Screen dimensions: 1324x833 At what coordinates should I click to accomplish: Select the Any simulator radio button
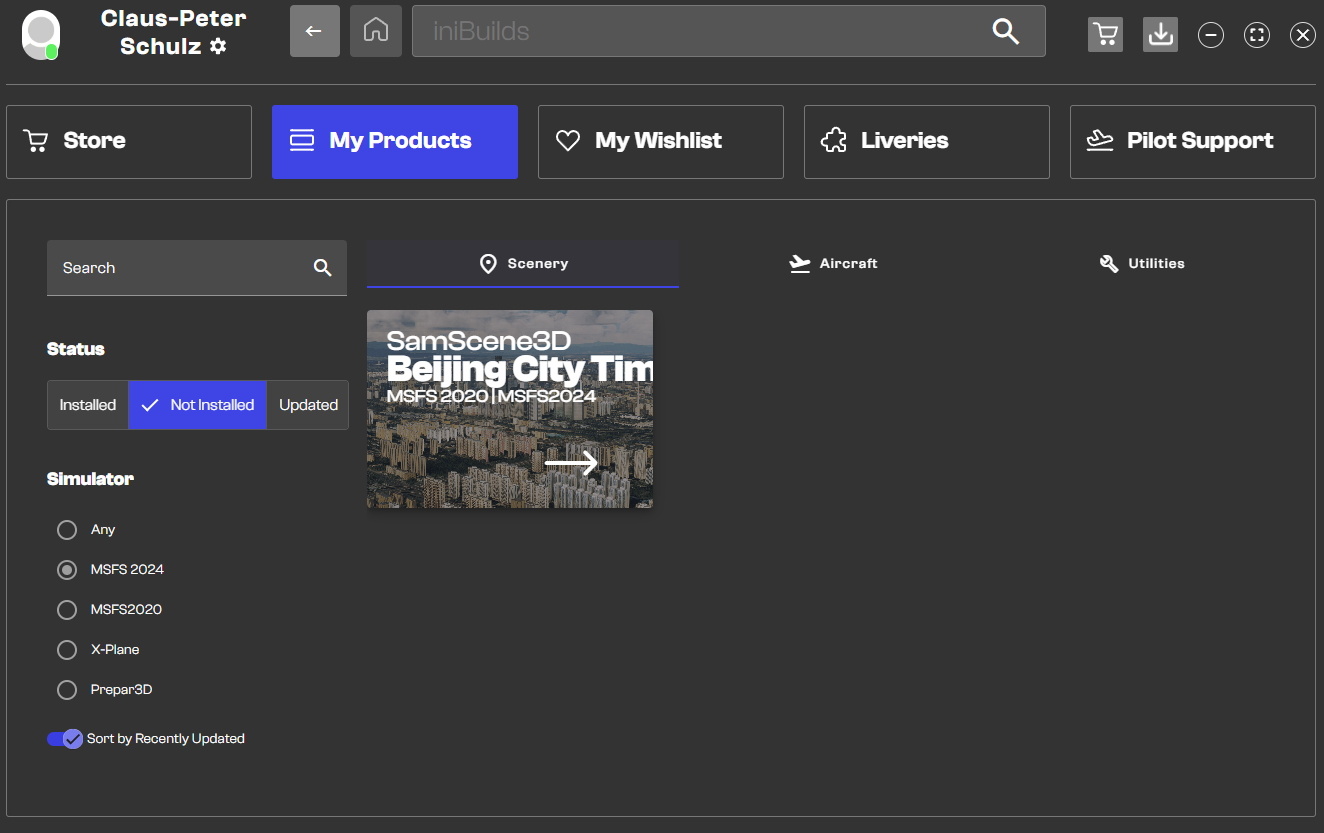[x=67, y=530]
